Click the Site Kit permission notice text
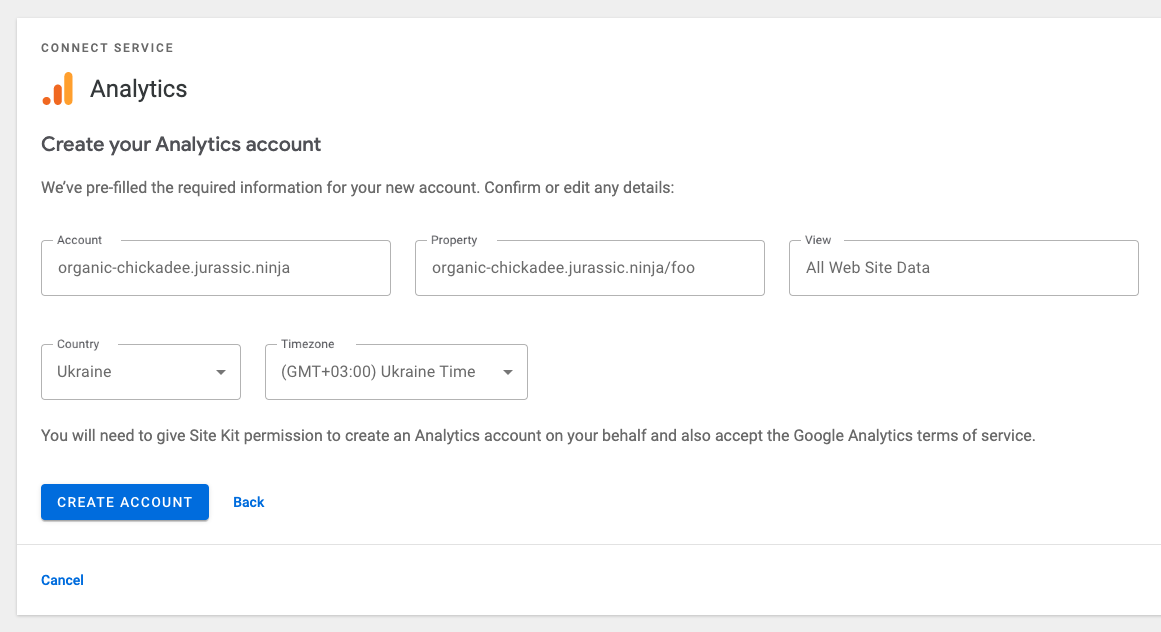The width and height of the screenshot is (1161, 632). coord(538,436)
